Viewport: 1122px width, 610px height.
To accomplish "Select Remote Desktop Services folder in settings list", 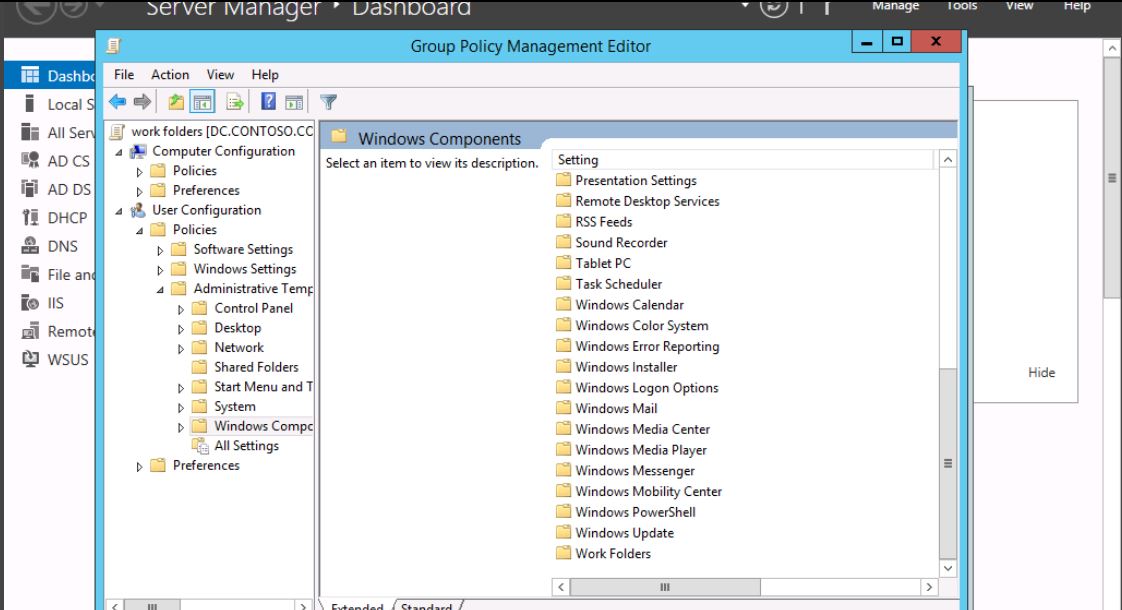I will tap(638, 201).
